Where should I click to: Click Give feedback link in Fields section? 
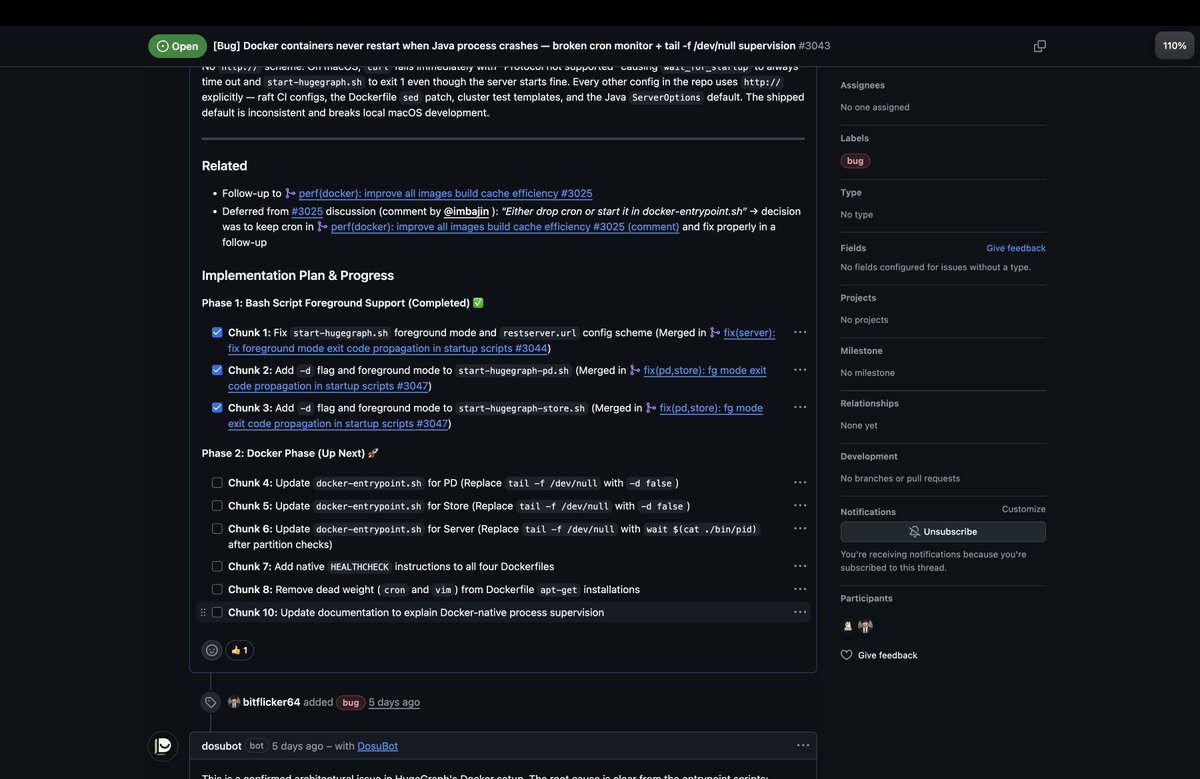click(1016, 248)
